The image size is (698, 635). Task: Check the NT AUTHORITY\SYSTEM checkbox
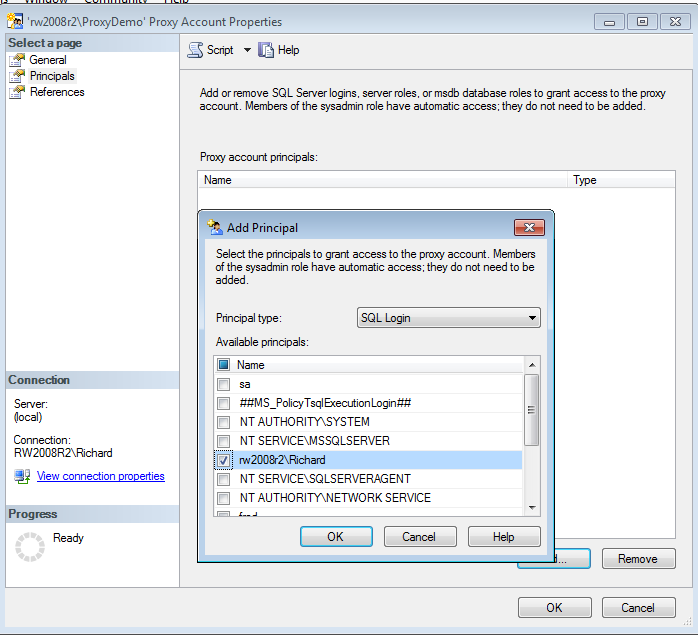[223, 422]
